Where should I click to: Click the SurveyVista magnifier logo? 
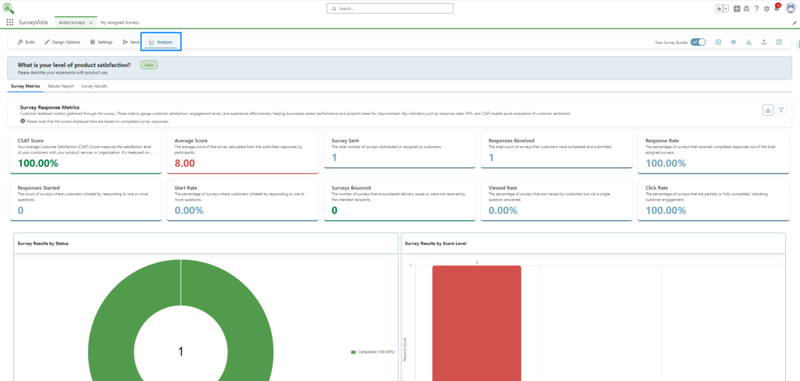[9, 9]
